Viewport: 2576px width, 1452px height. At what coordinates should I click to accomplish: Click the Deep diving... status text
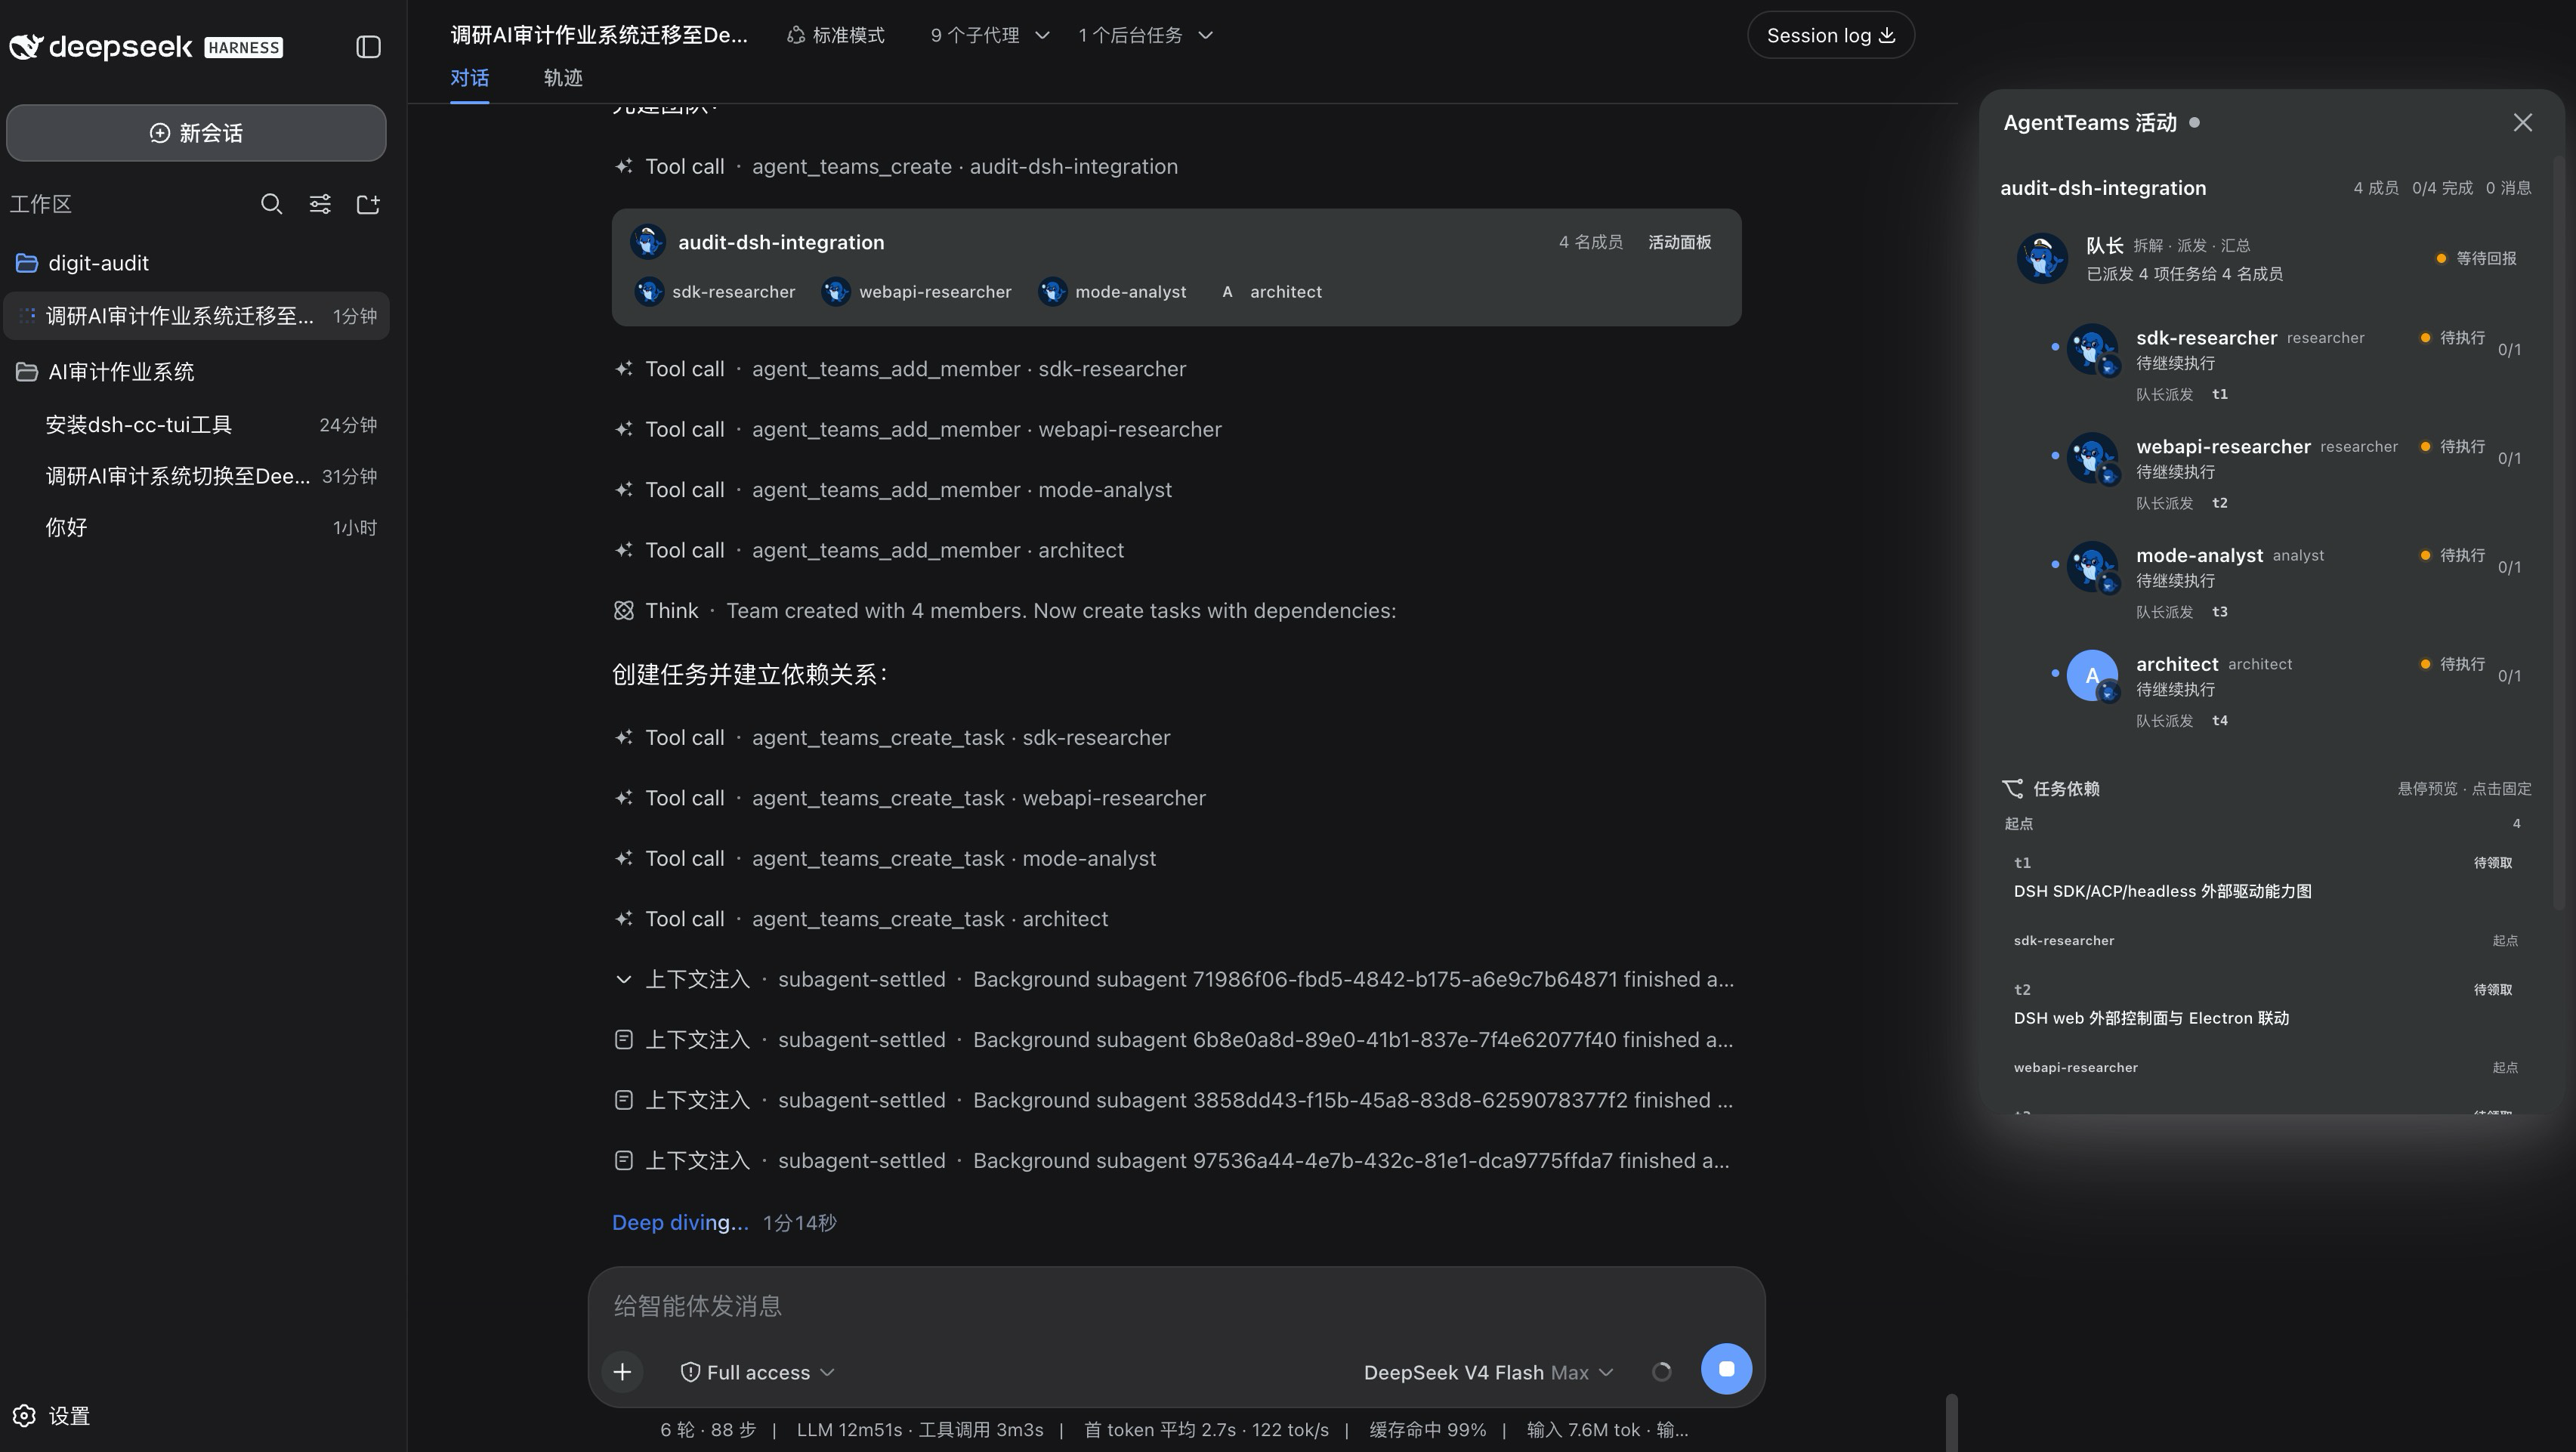click(x=680, y=1223)
